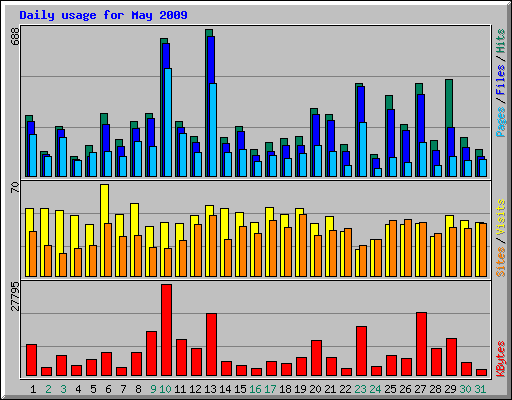Click day 25 on the x-axis

coord(391,389)
